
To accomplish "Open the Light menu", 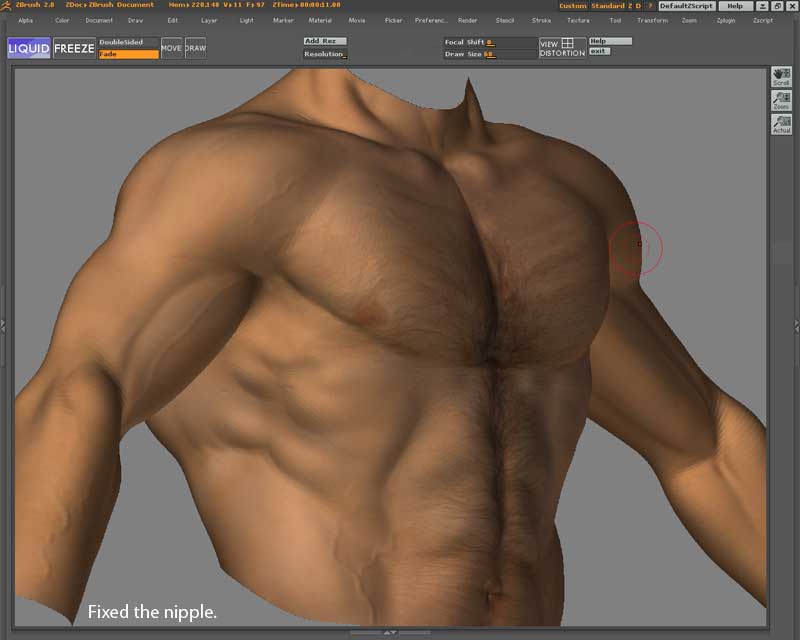I will click(246, 20).
